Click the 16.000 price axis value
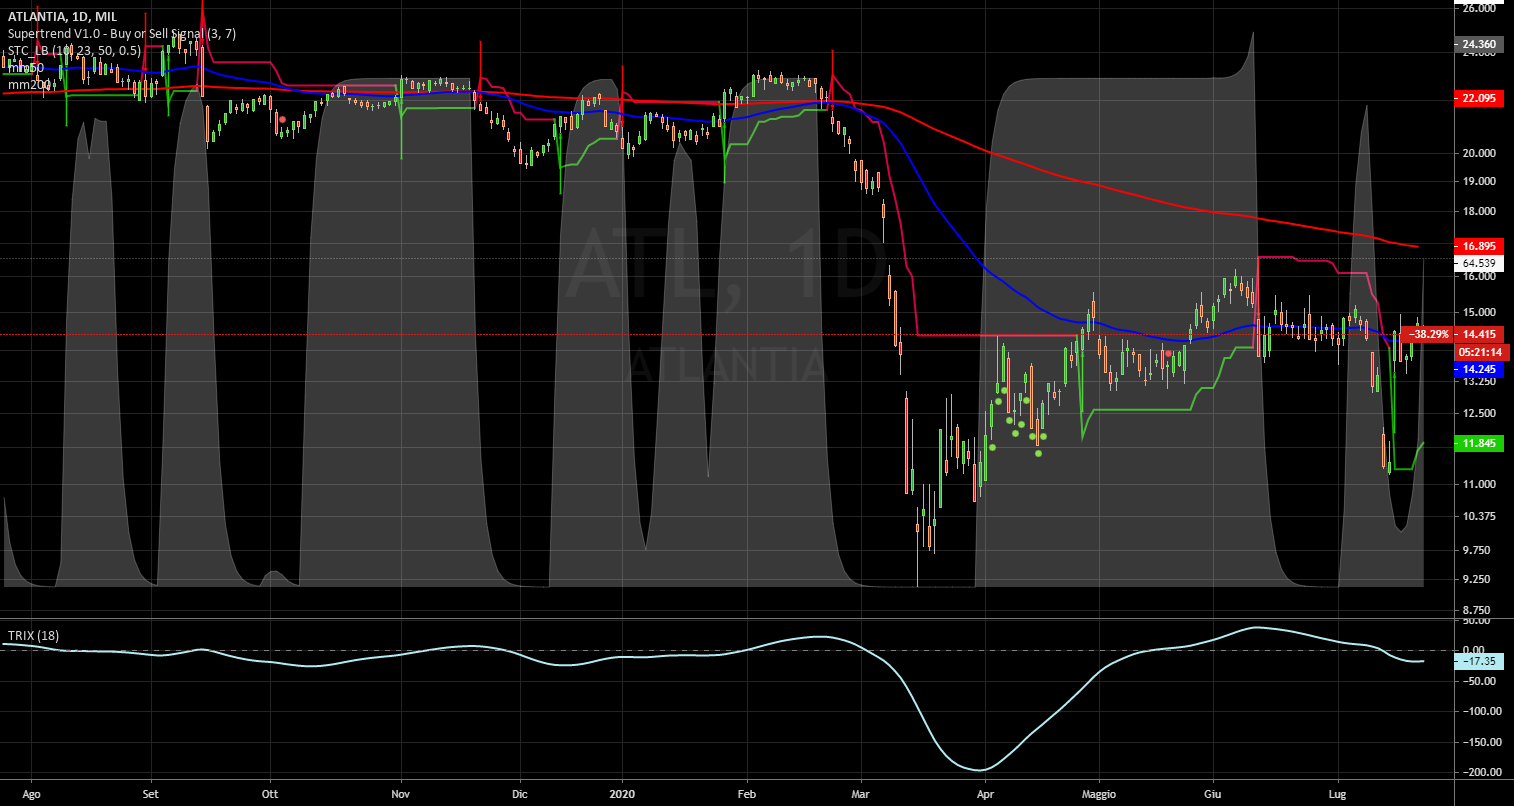Screen dimensions: 1514x806 point(1479,277)
